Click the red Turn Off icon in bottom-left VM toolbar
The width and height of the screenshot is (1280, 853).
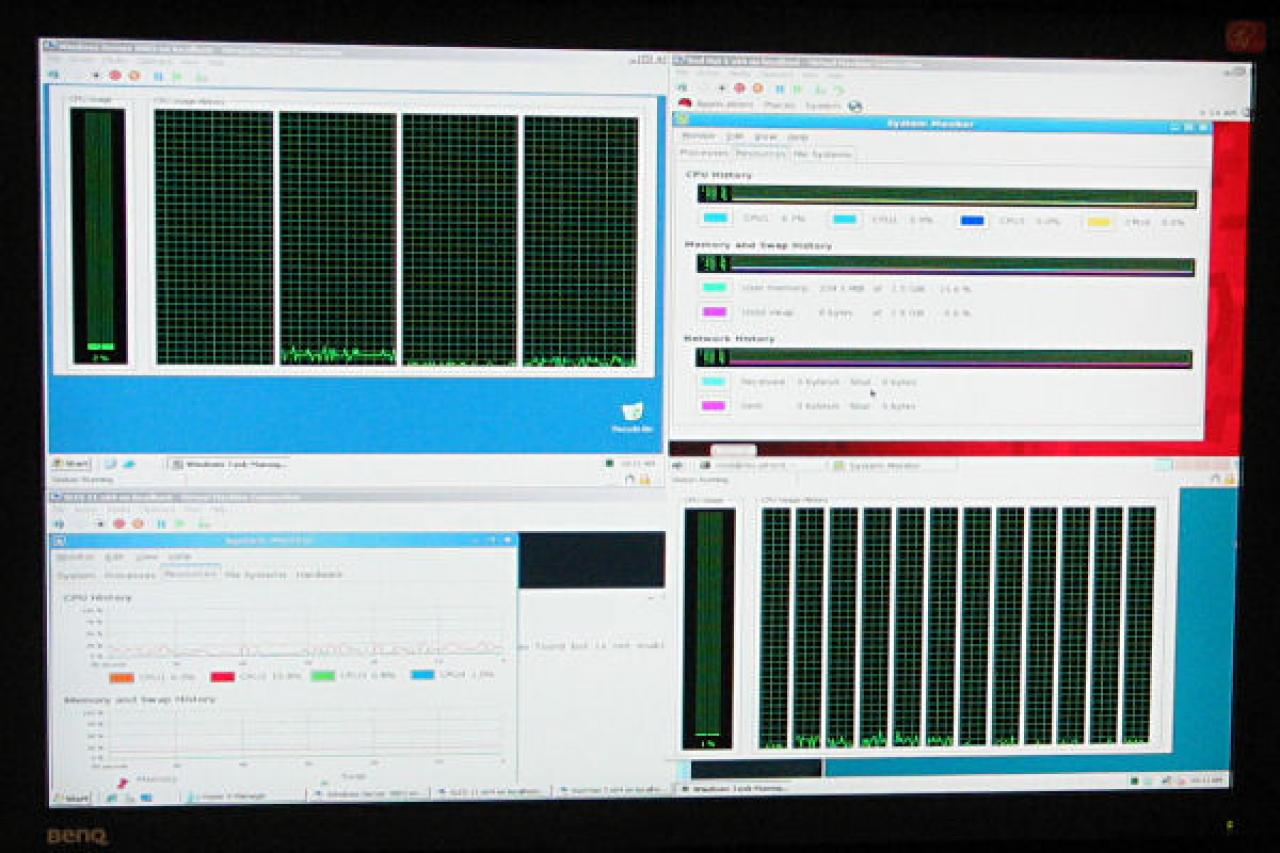(x=118, y=523)
